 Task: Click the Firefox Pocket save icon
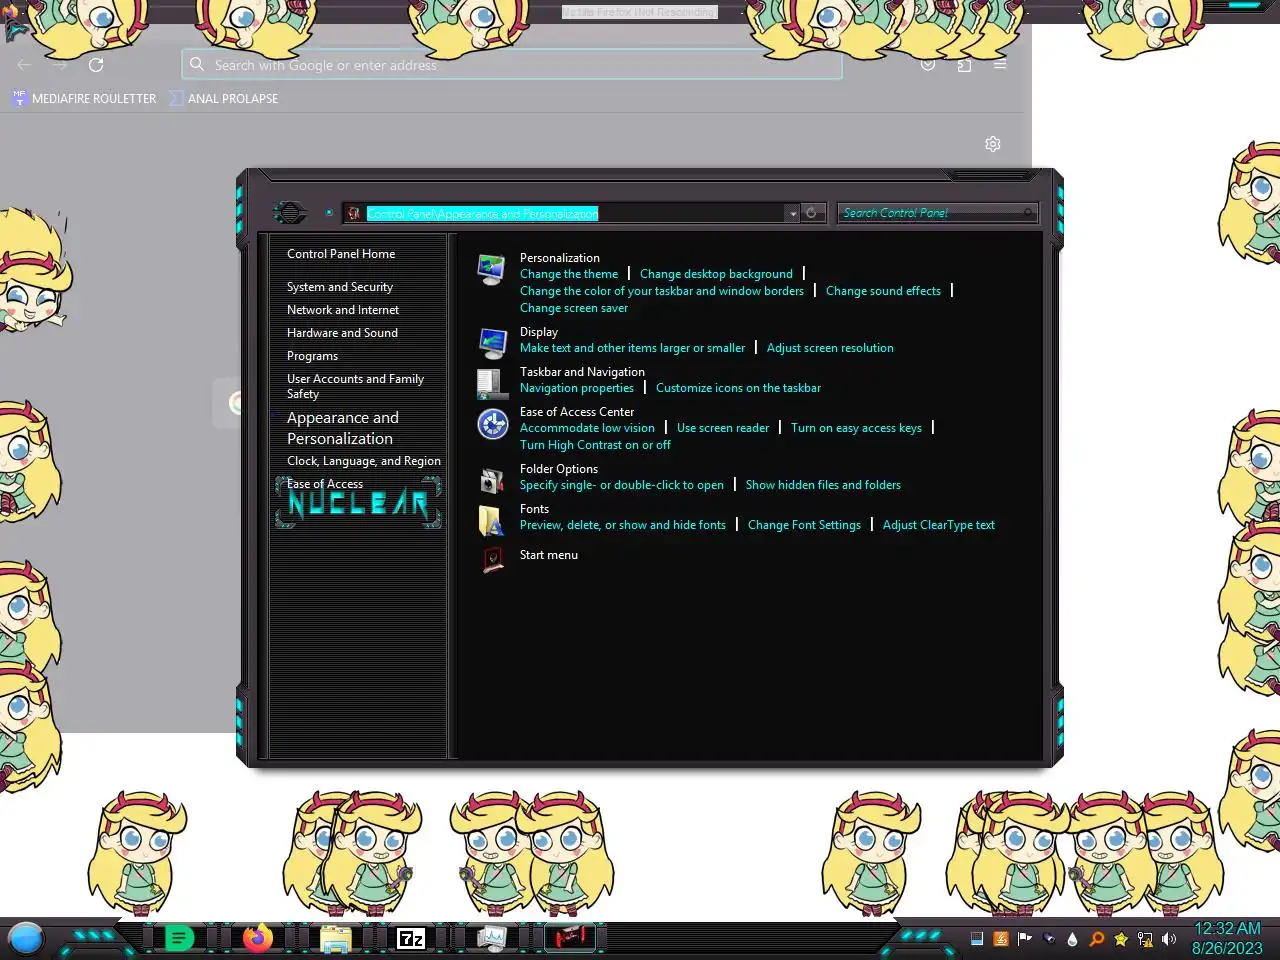click(x=928, y=65)
